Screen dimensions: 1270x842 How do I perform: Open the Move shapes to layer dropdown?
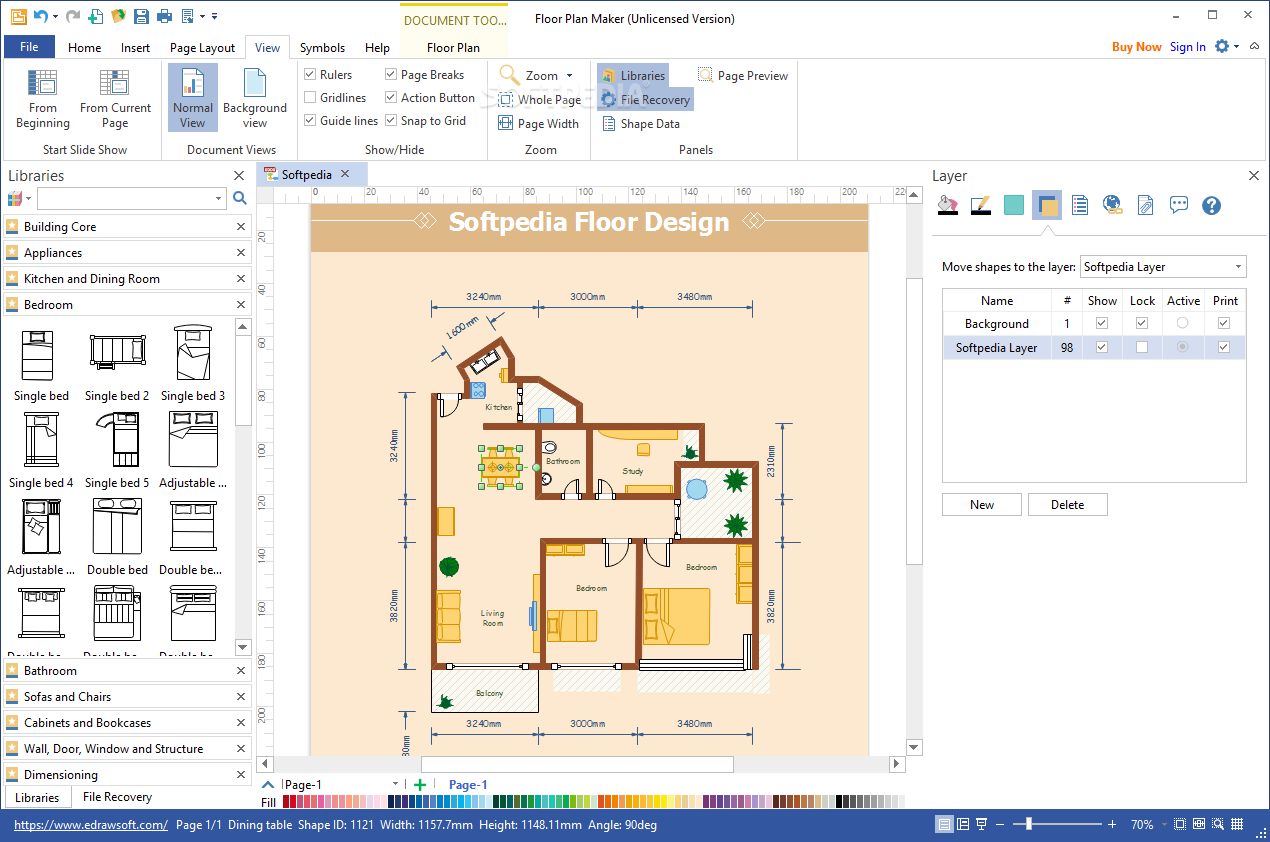point(1238,267)
